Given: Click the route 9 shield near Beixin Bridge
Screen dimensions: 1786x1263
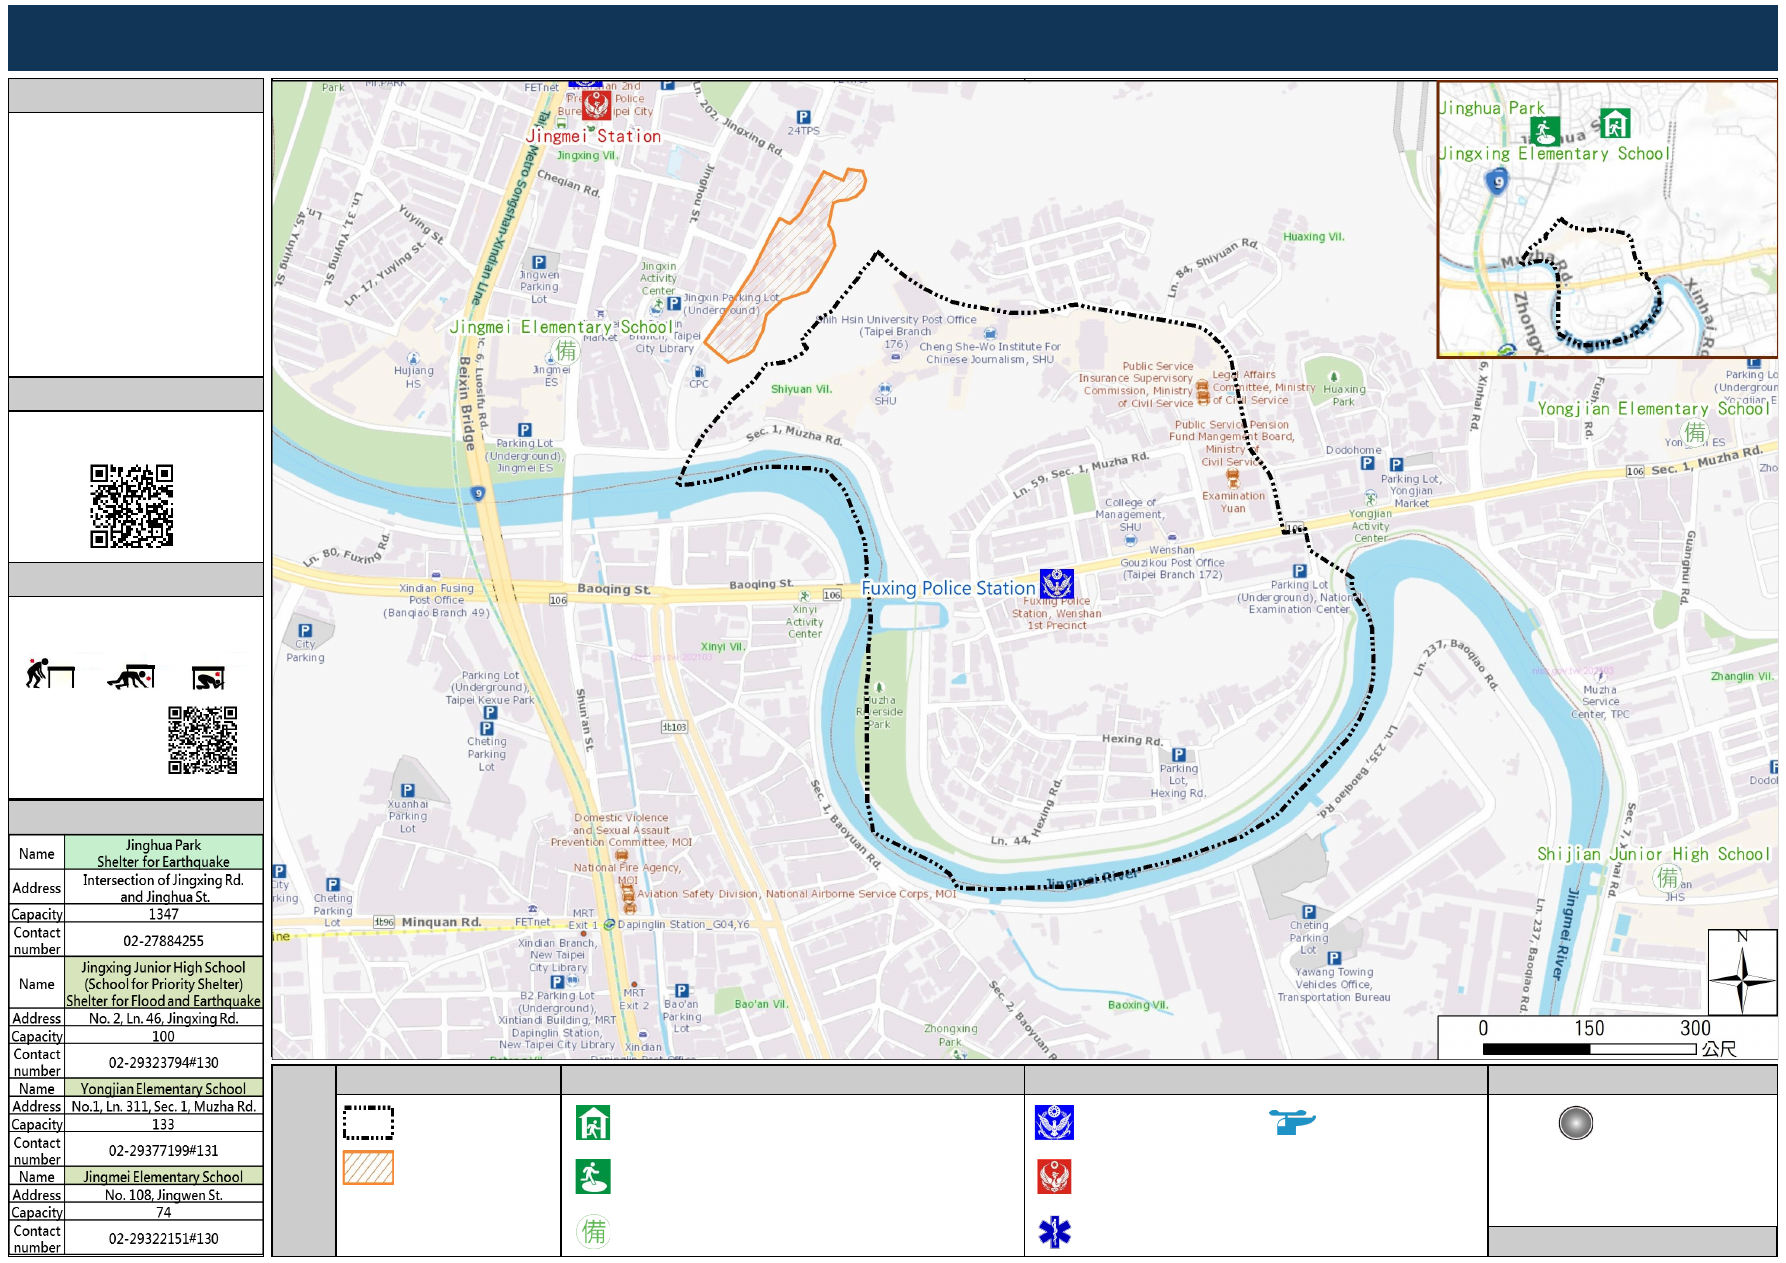Looking at the screenshot, I should (479, 493).
